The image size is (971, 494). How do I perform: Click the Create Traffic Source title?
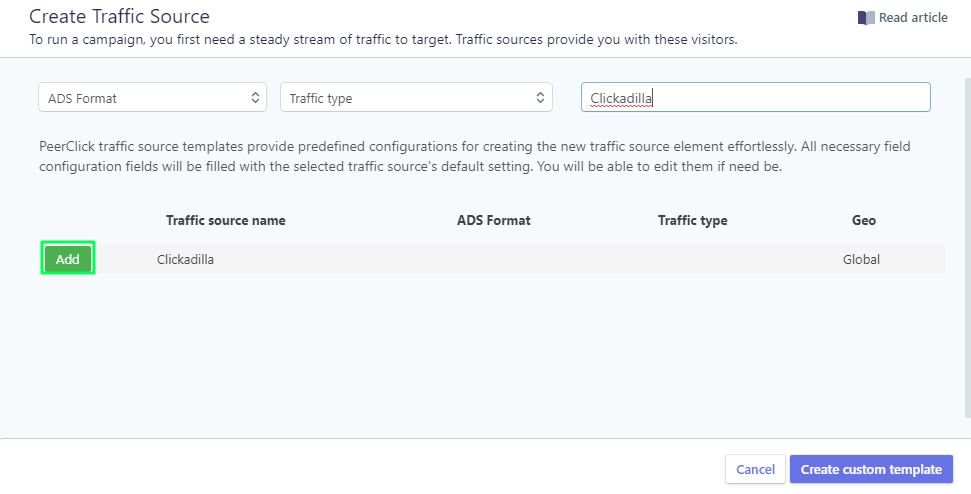pyautogui.click(x=119, y=16)
